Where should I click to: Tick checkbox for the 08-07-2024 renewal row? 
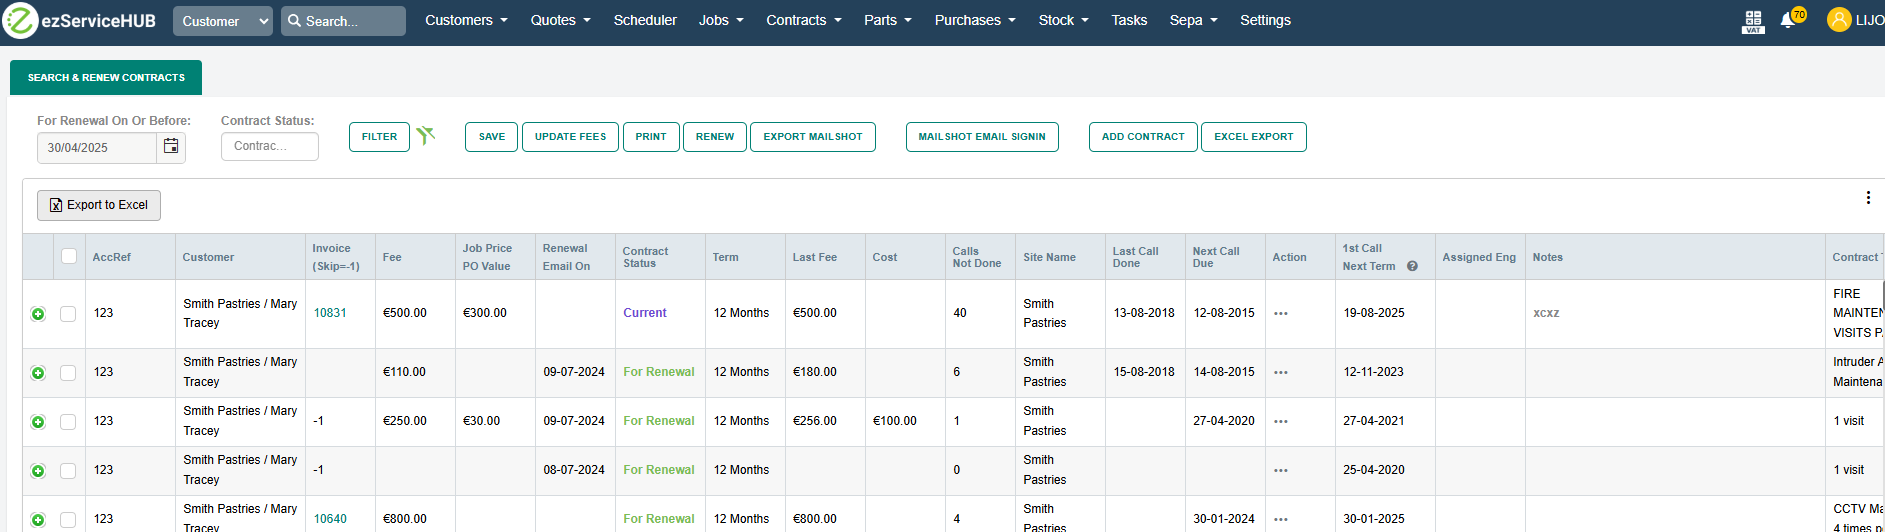[68, 471]
